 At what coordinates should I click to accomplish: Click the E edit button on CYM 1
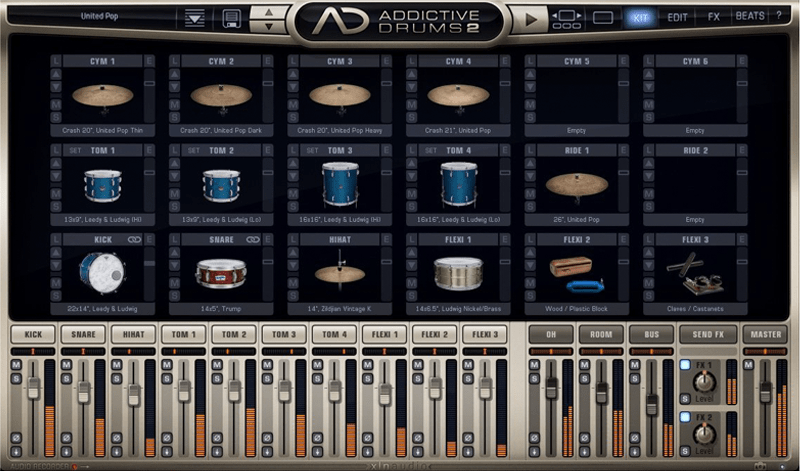point(150,61)
